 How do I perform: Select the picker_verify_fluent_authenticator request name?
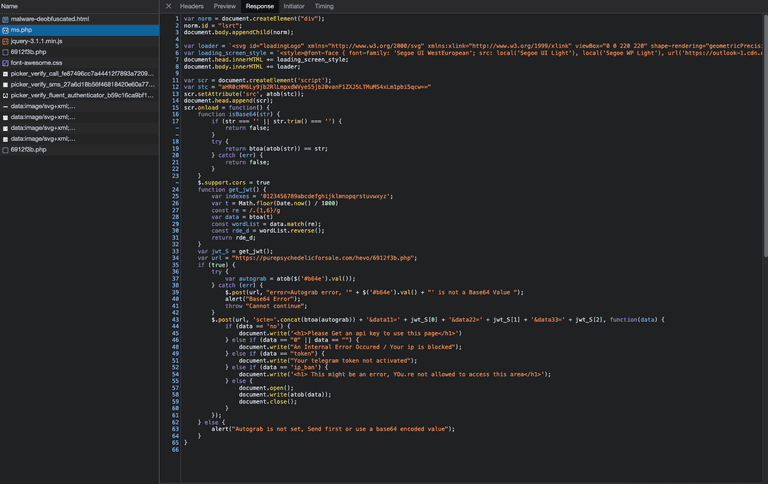(82, 95)
